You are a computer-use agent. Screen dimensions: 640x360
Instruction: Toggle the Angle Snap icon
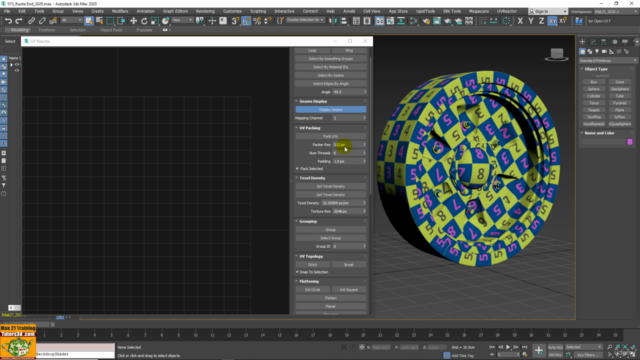[x=246, y=21]
